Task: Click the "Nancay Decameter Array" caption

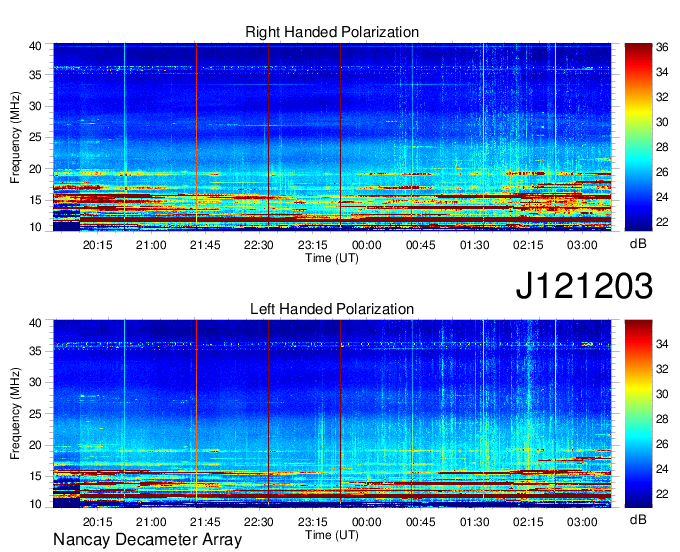Action: click(x=147, y=540)
